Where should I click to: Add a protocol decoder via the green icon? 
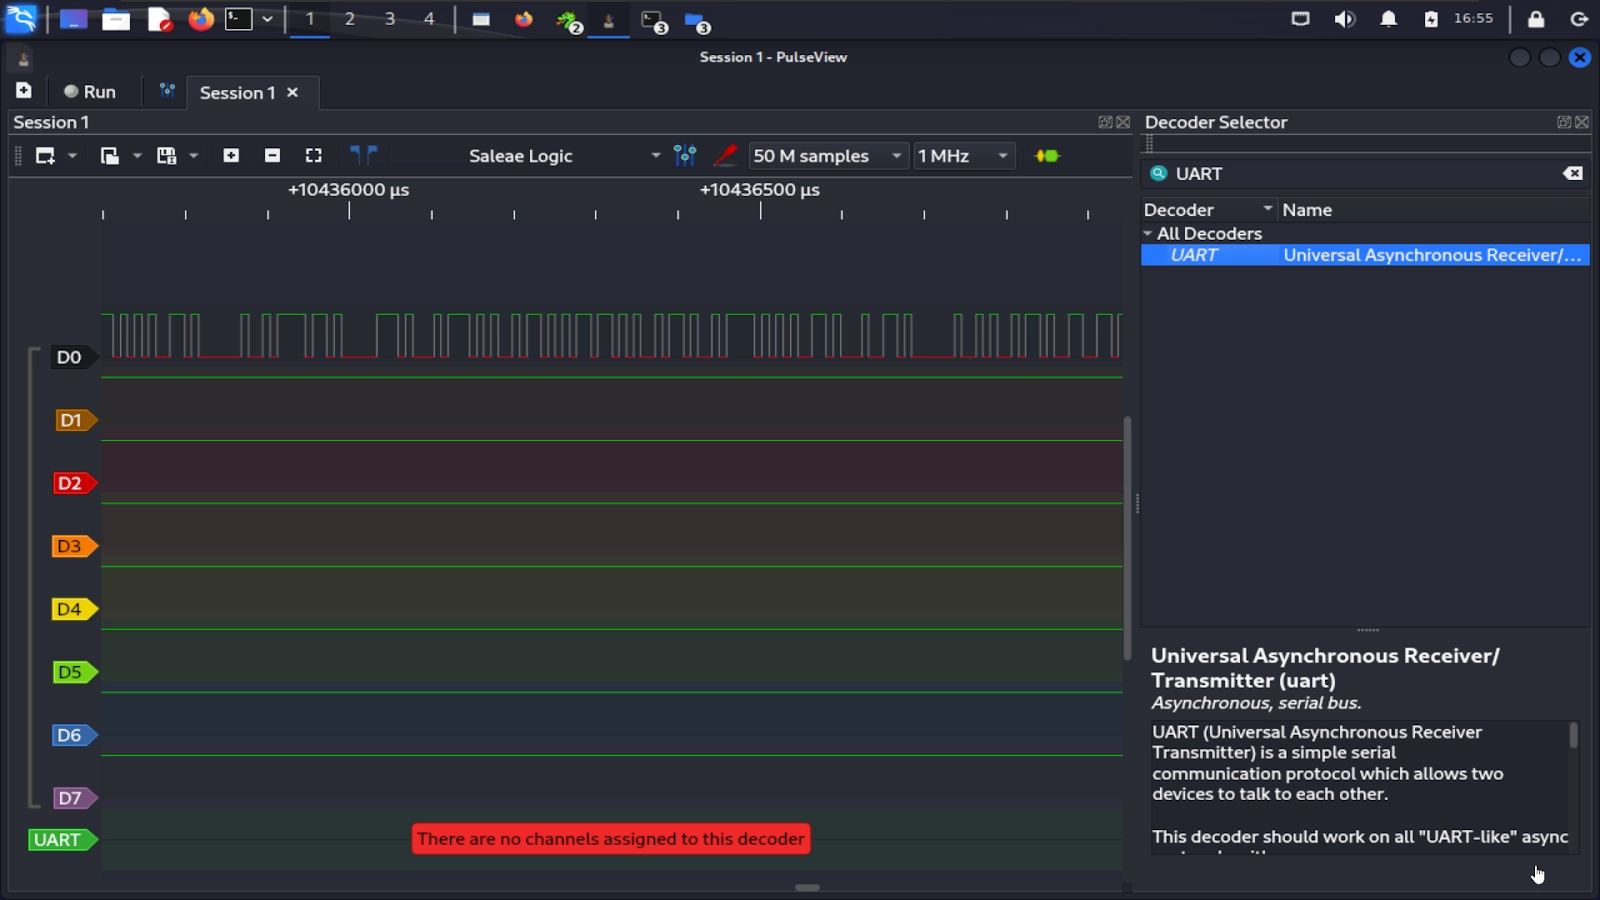pyautogui.click(x=1046, y=156)
